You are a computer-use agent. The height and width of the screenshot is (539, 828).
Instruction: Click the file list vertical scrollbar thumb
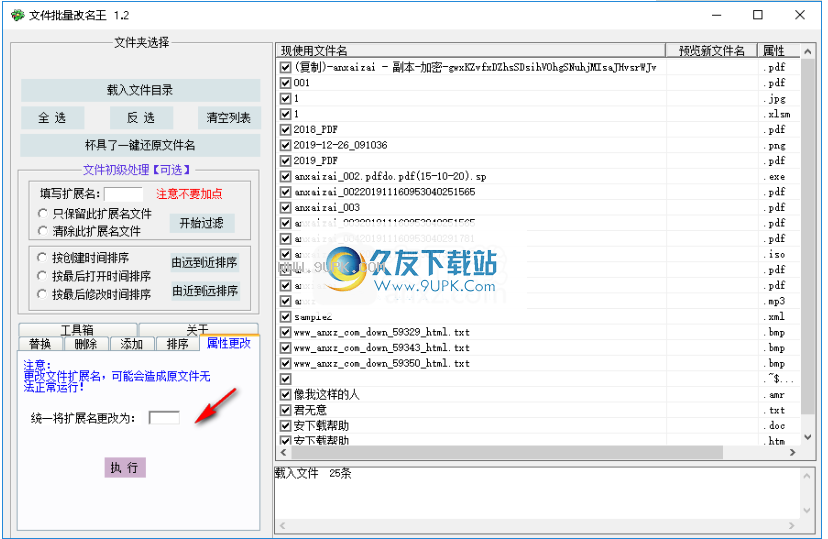[x=807, y=237]
